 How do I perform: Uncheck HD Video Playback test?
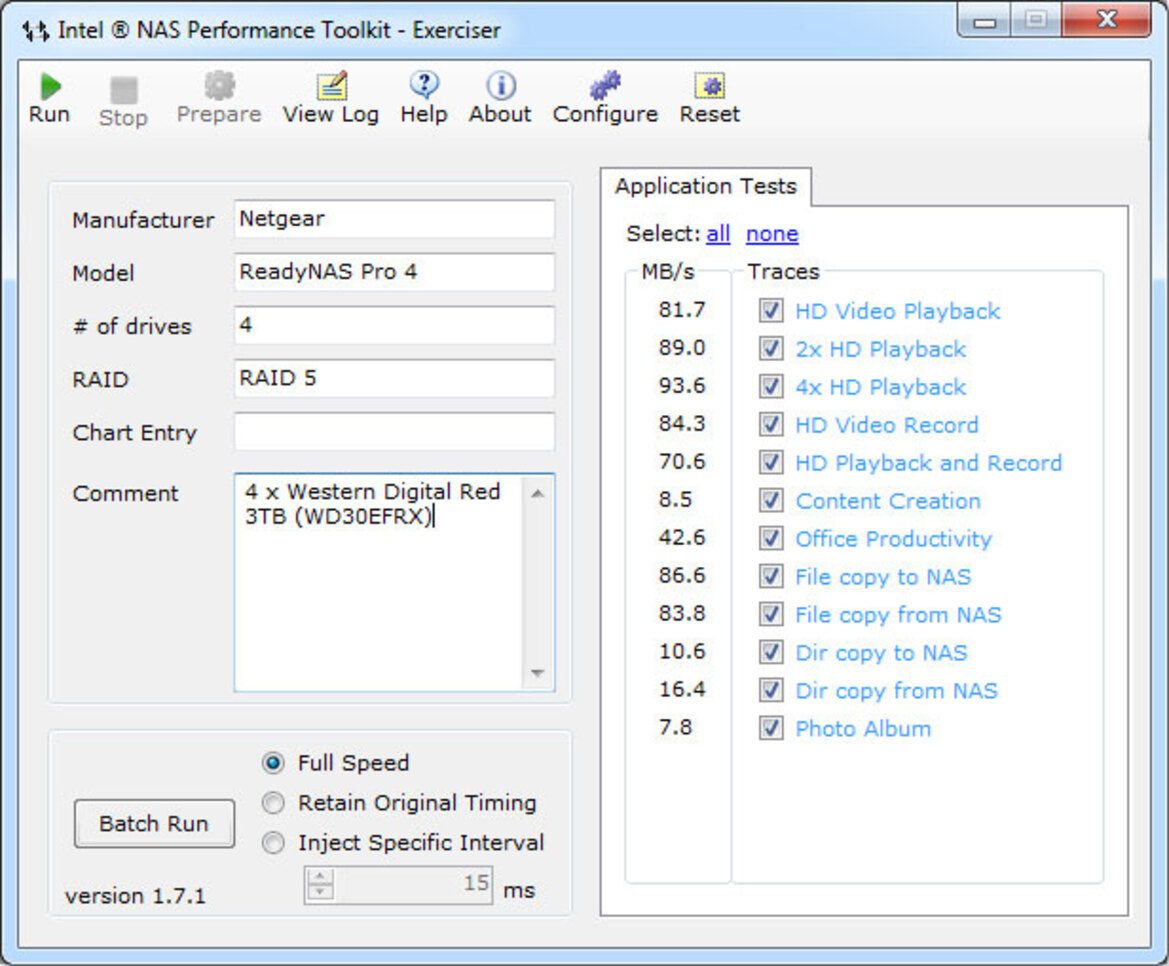[x=771, y=310]
